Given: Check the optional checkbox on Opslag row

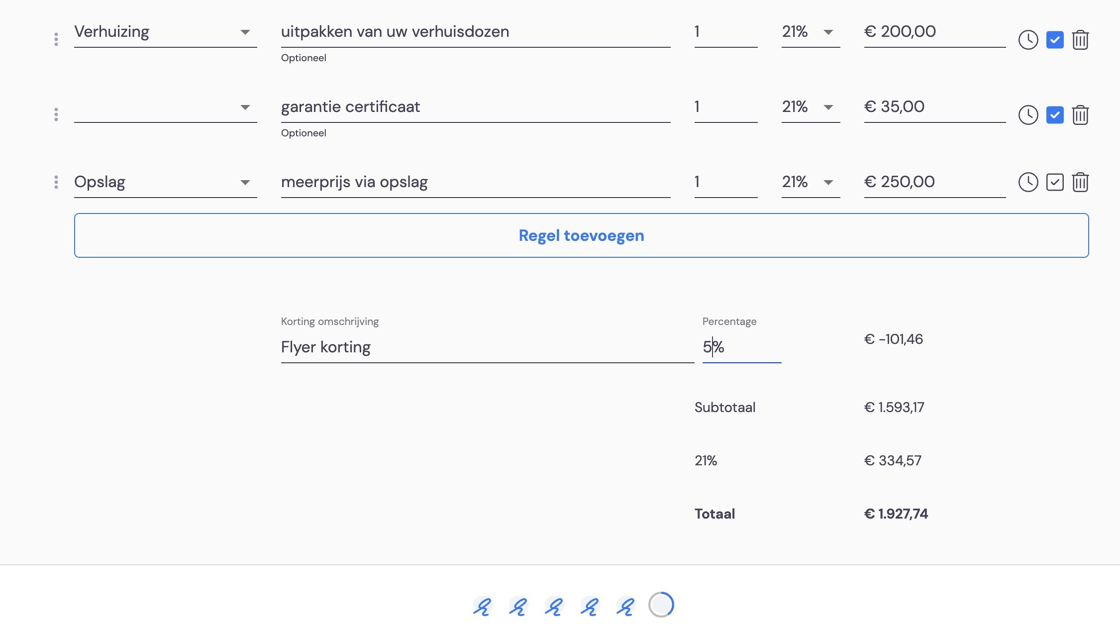Looking at the screenshot, I should pyautogui.click(x=1054, y=182).
